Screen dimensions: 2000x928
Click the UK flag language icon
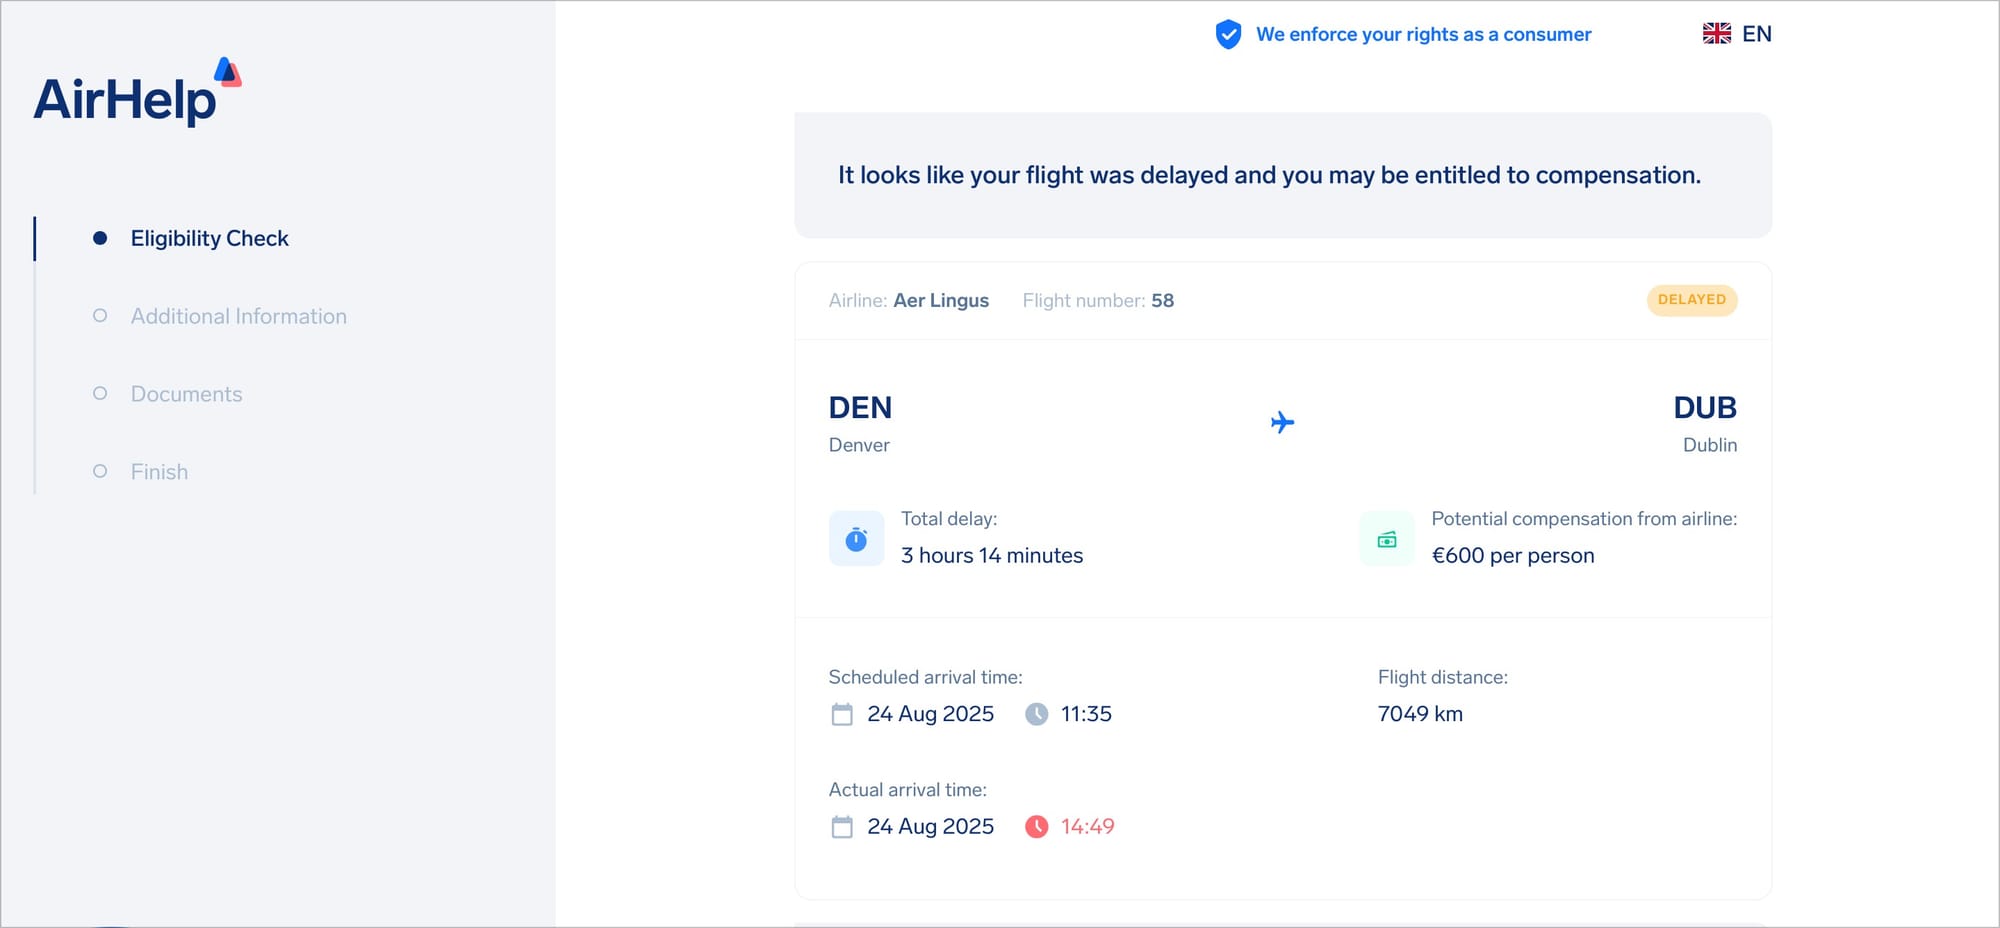(x=1717, y=34)
